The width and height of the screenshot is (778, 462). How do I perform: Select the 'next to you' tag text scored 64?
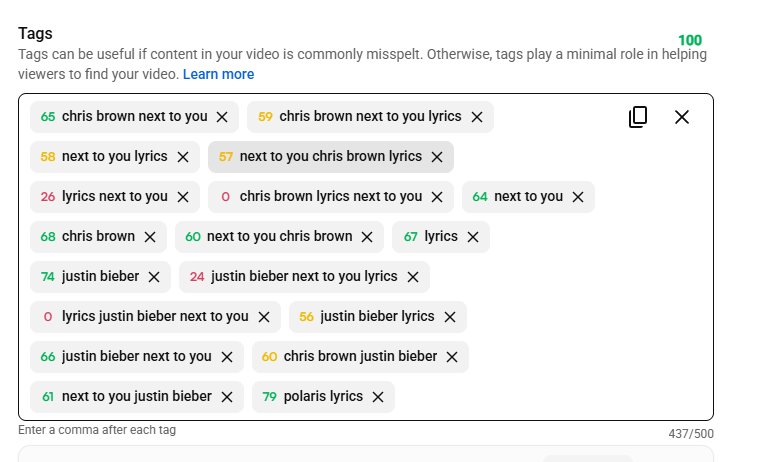[x=528, y=196]
